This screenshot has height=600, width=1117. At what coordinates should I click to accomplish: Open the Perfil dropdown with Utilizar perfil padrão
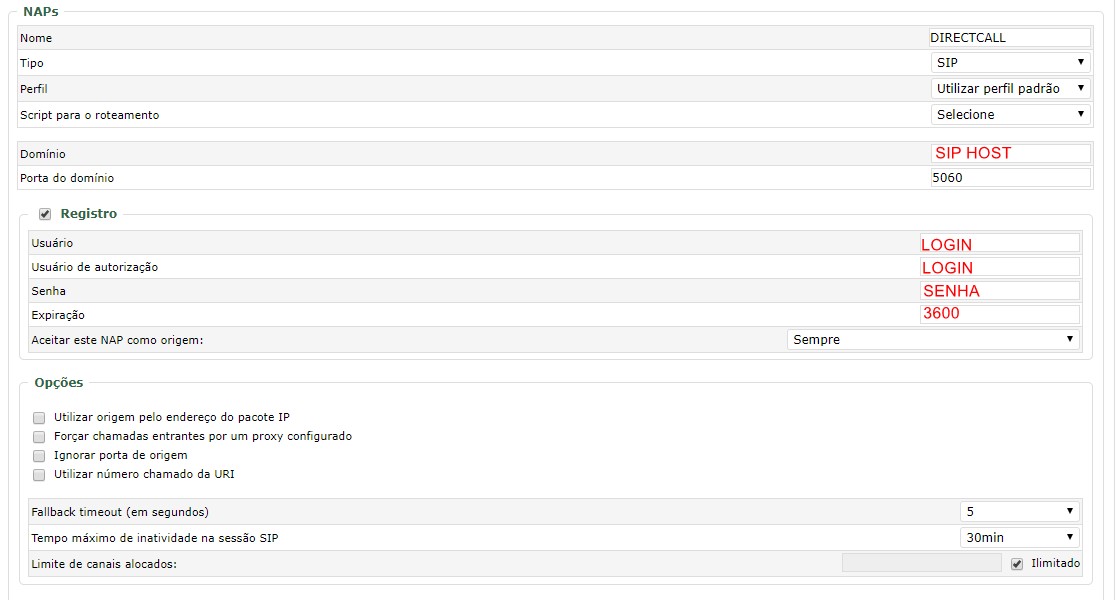pos(1010,88)
